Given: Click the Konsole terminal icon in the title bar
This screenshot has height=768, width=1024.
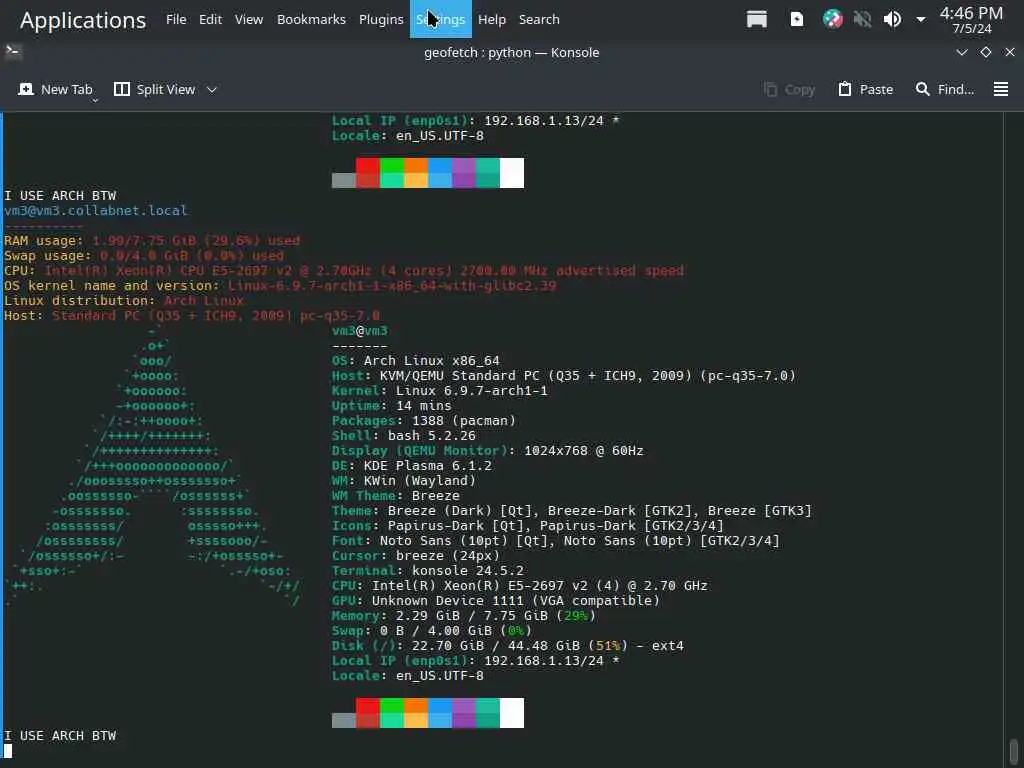Looking at the screenshot, I should click(13, 52).
